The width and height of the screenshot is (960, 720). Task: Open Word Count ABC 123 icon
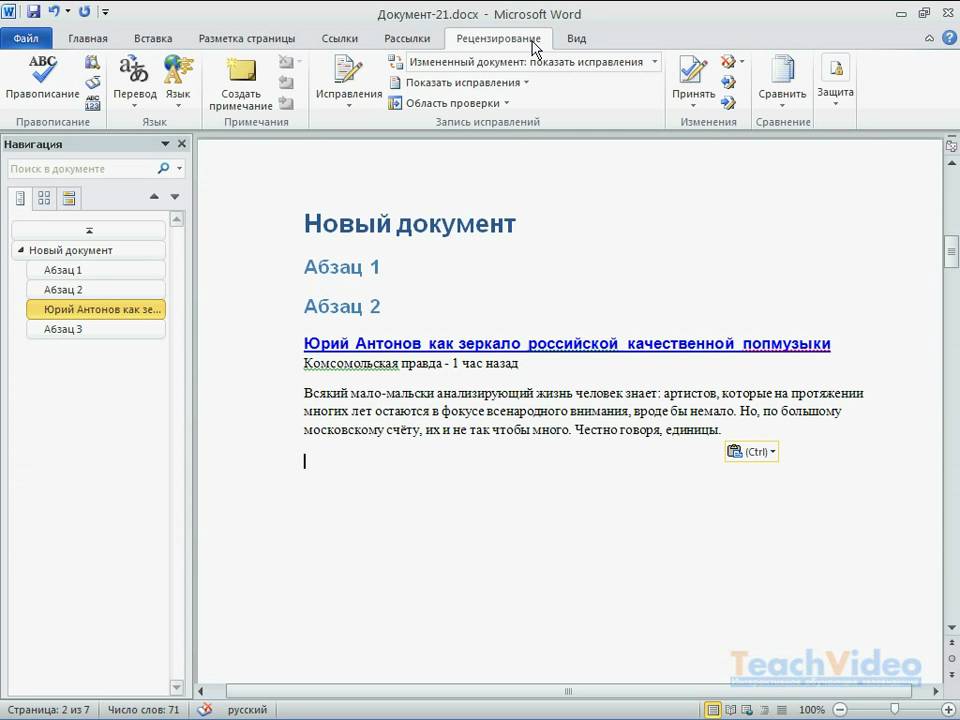92,103
